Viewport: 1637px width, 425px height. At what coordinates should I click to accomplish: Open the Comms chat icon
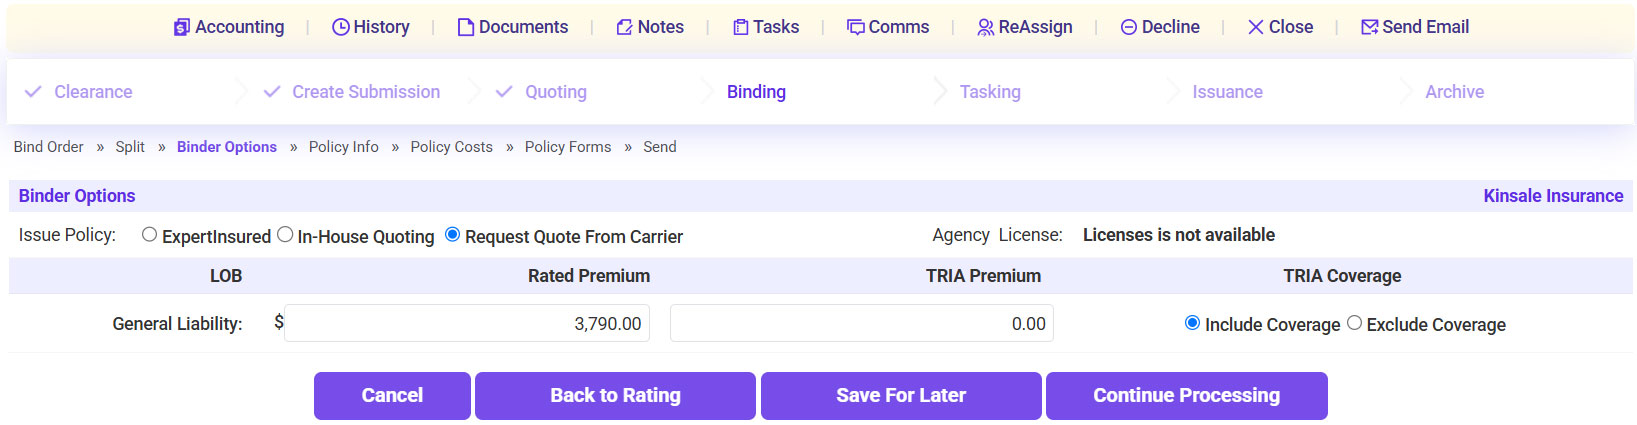[856, 27]
